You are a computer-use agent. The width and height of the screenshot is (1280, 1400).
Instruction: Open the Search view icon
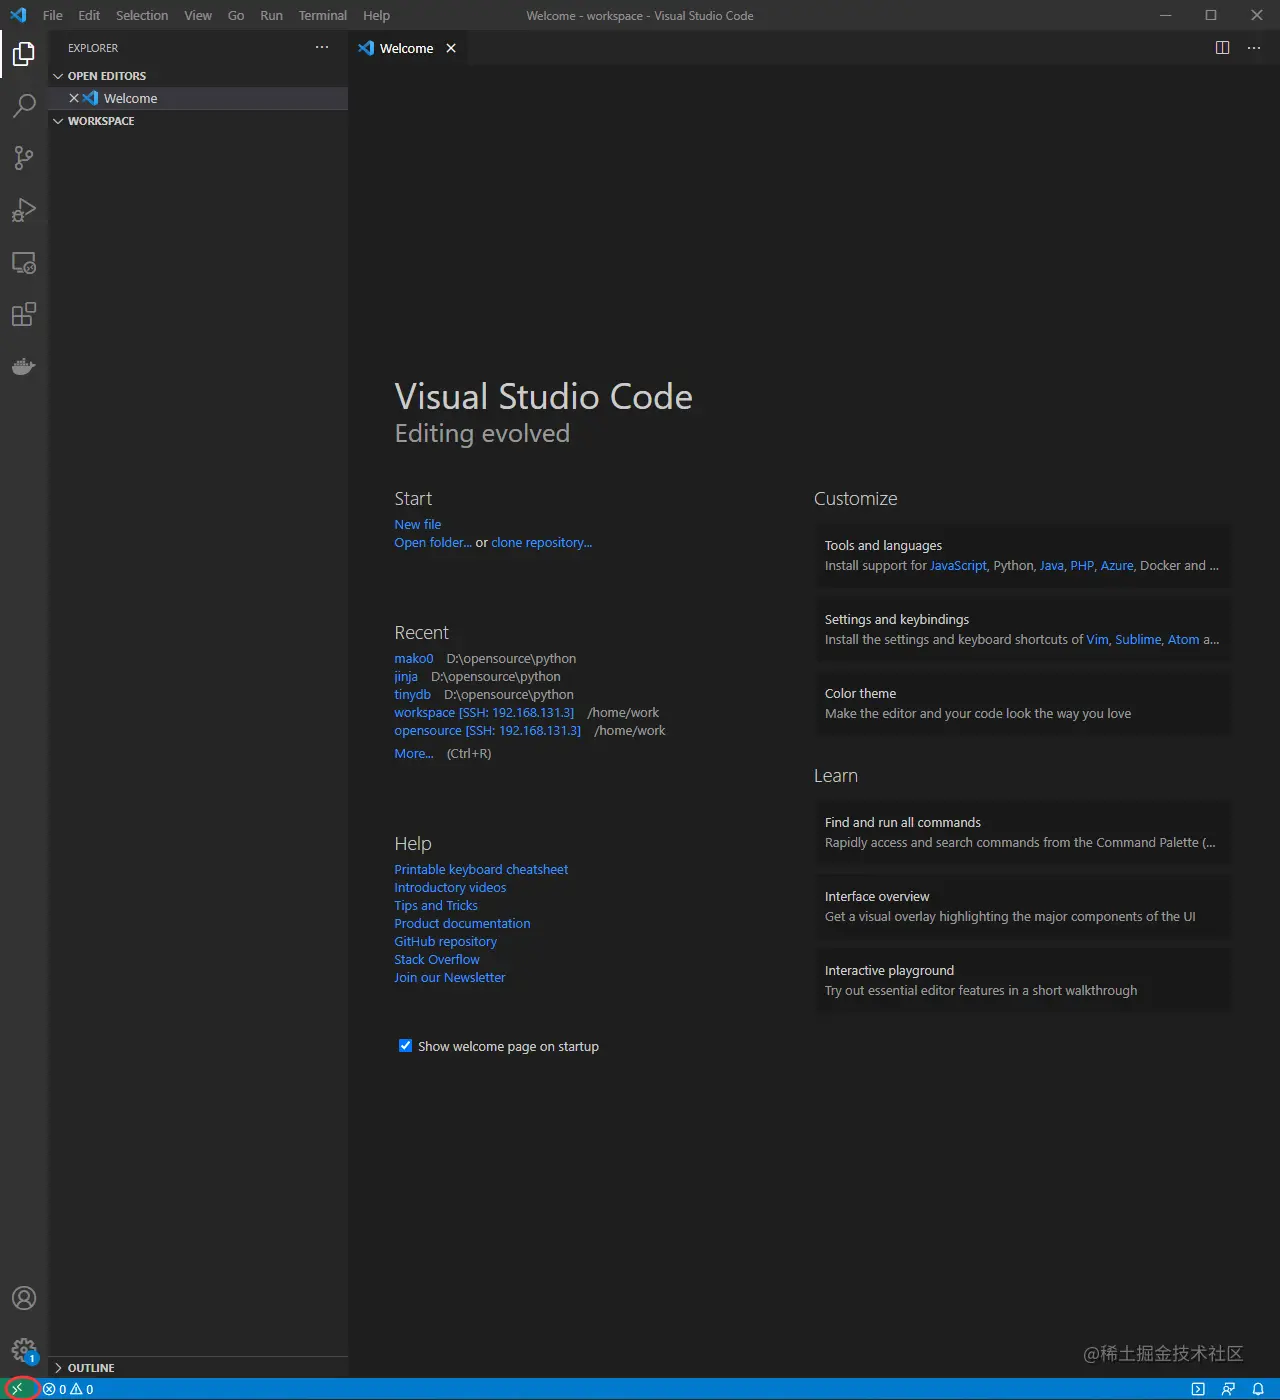click(24, 106)
